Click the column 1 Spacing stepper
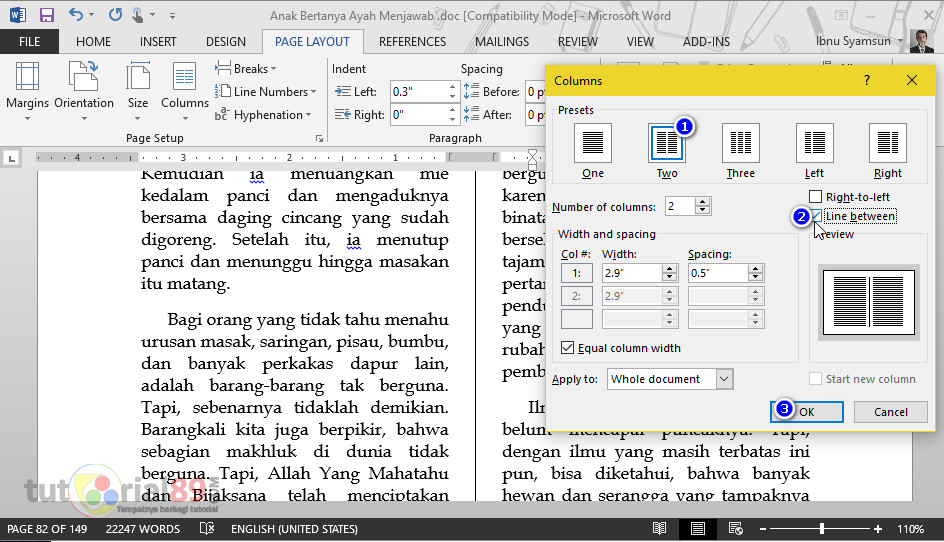Viewport: 944px width, 542px height. 755,273
